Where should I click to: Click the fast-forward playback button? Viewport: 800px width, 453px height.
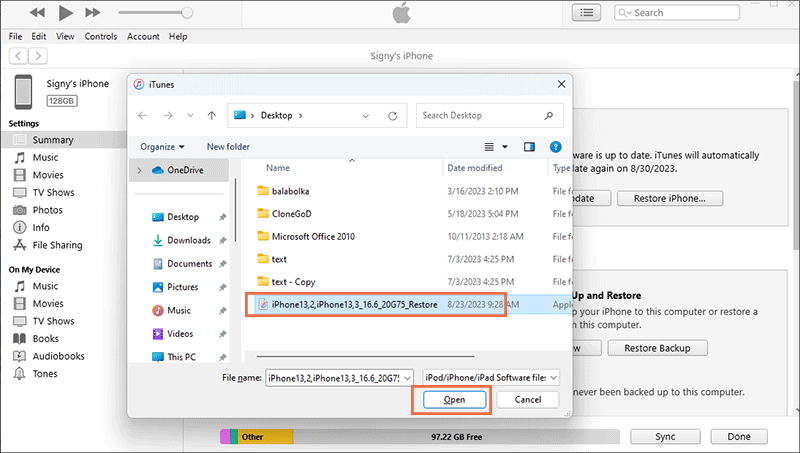[x=92, y=12]
